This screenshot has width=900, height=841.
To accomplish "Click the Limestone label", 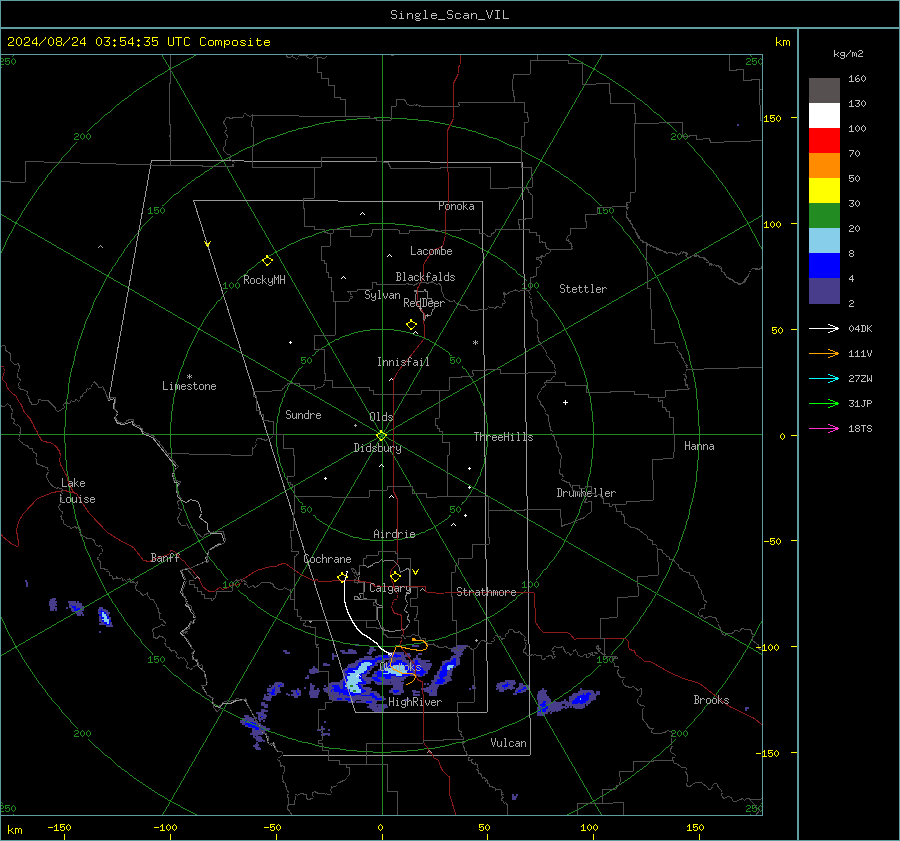I will click(189, 386).
